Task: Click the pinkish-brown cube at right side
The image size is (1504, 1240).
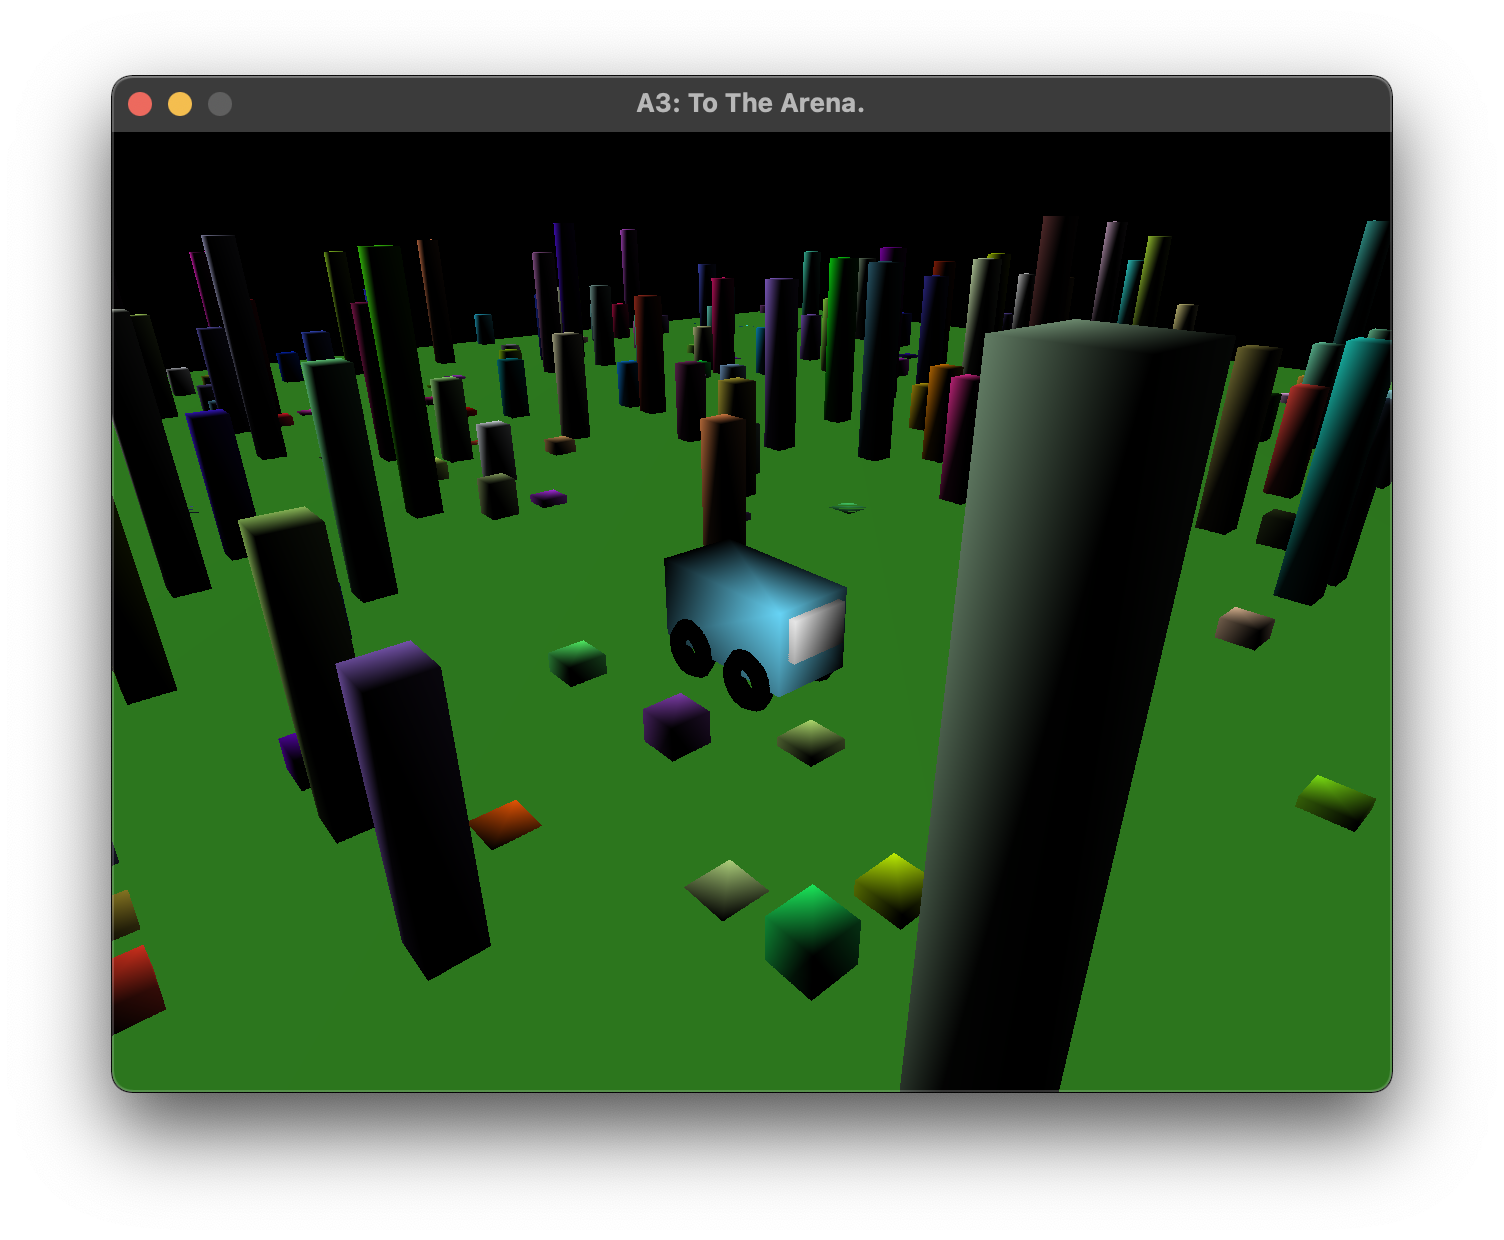Action: tap(1245, 628)
